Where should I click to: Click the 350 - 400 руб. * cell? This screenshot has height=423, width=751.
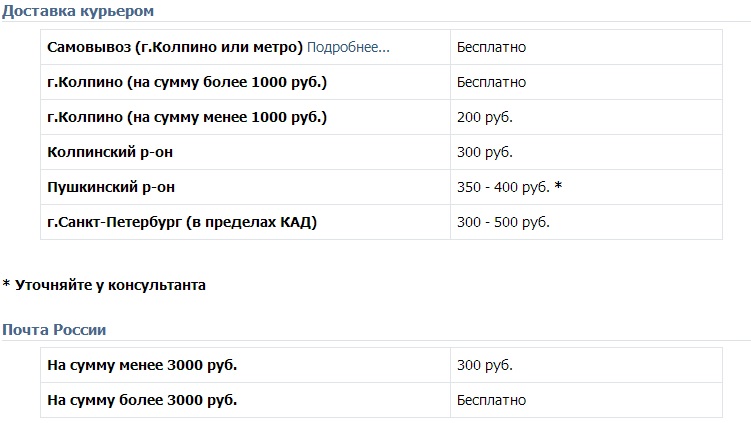509,187
